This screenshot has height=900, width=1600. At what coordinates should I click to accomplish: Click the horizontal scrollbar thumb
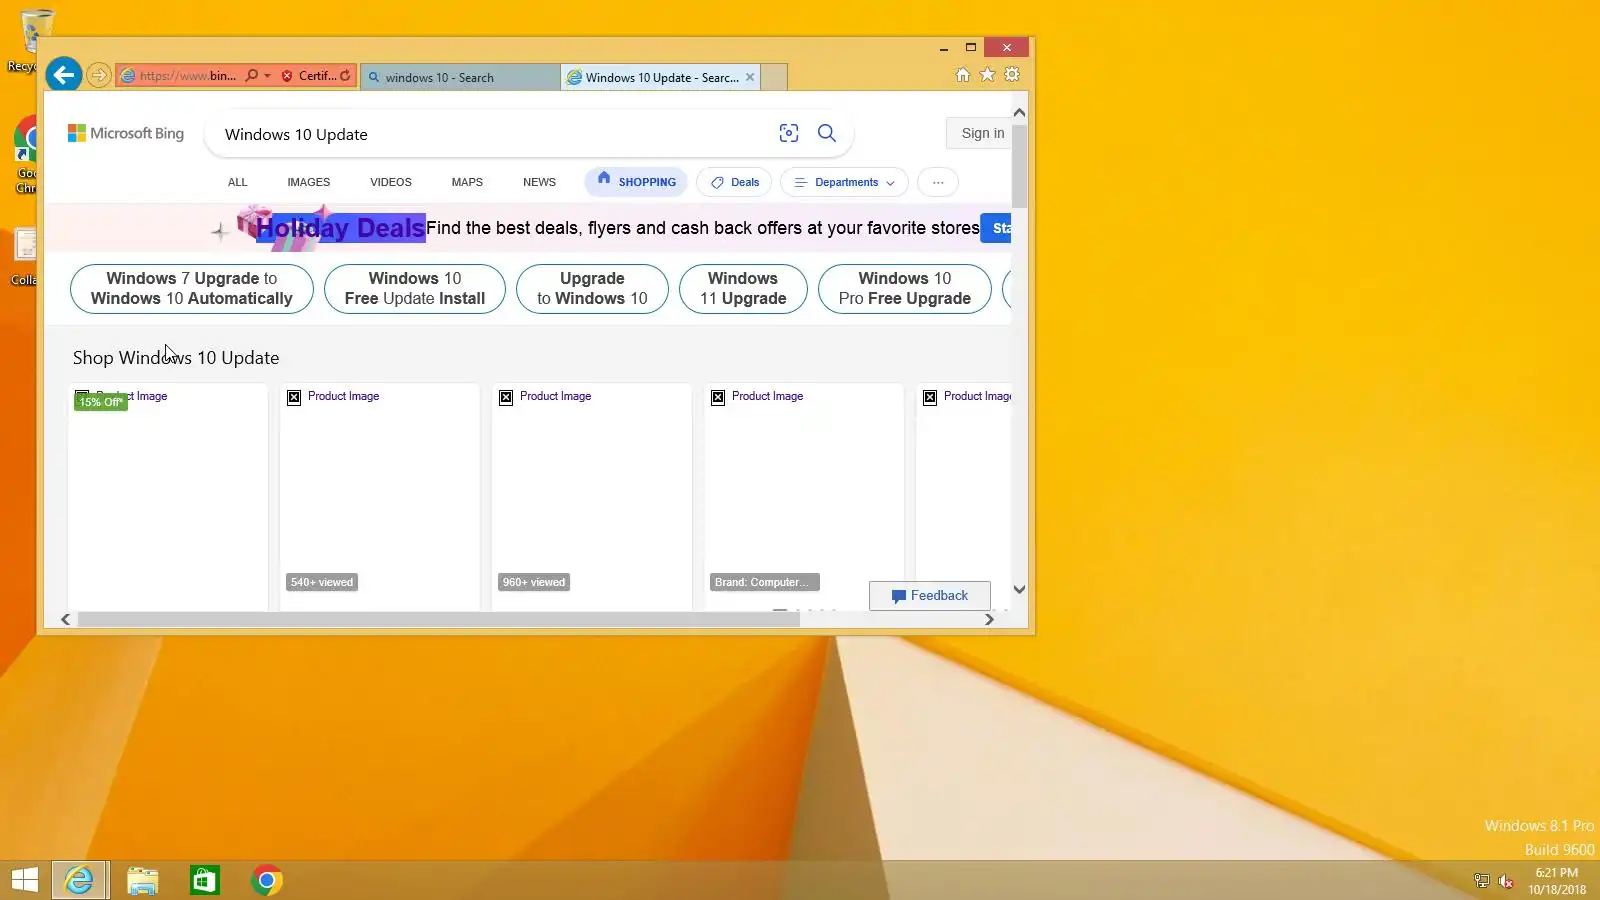coord(438,619)
